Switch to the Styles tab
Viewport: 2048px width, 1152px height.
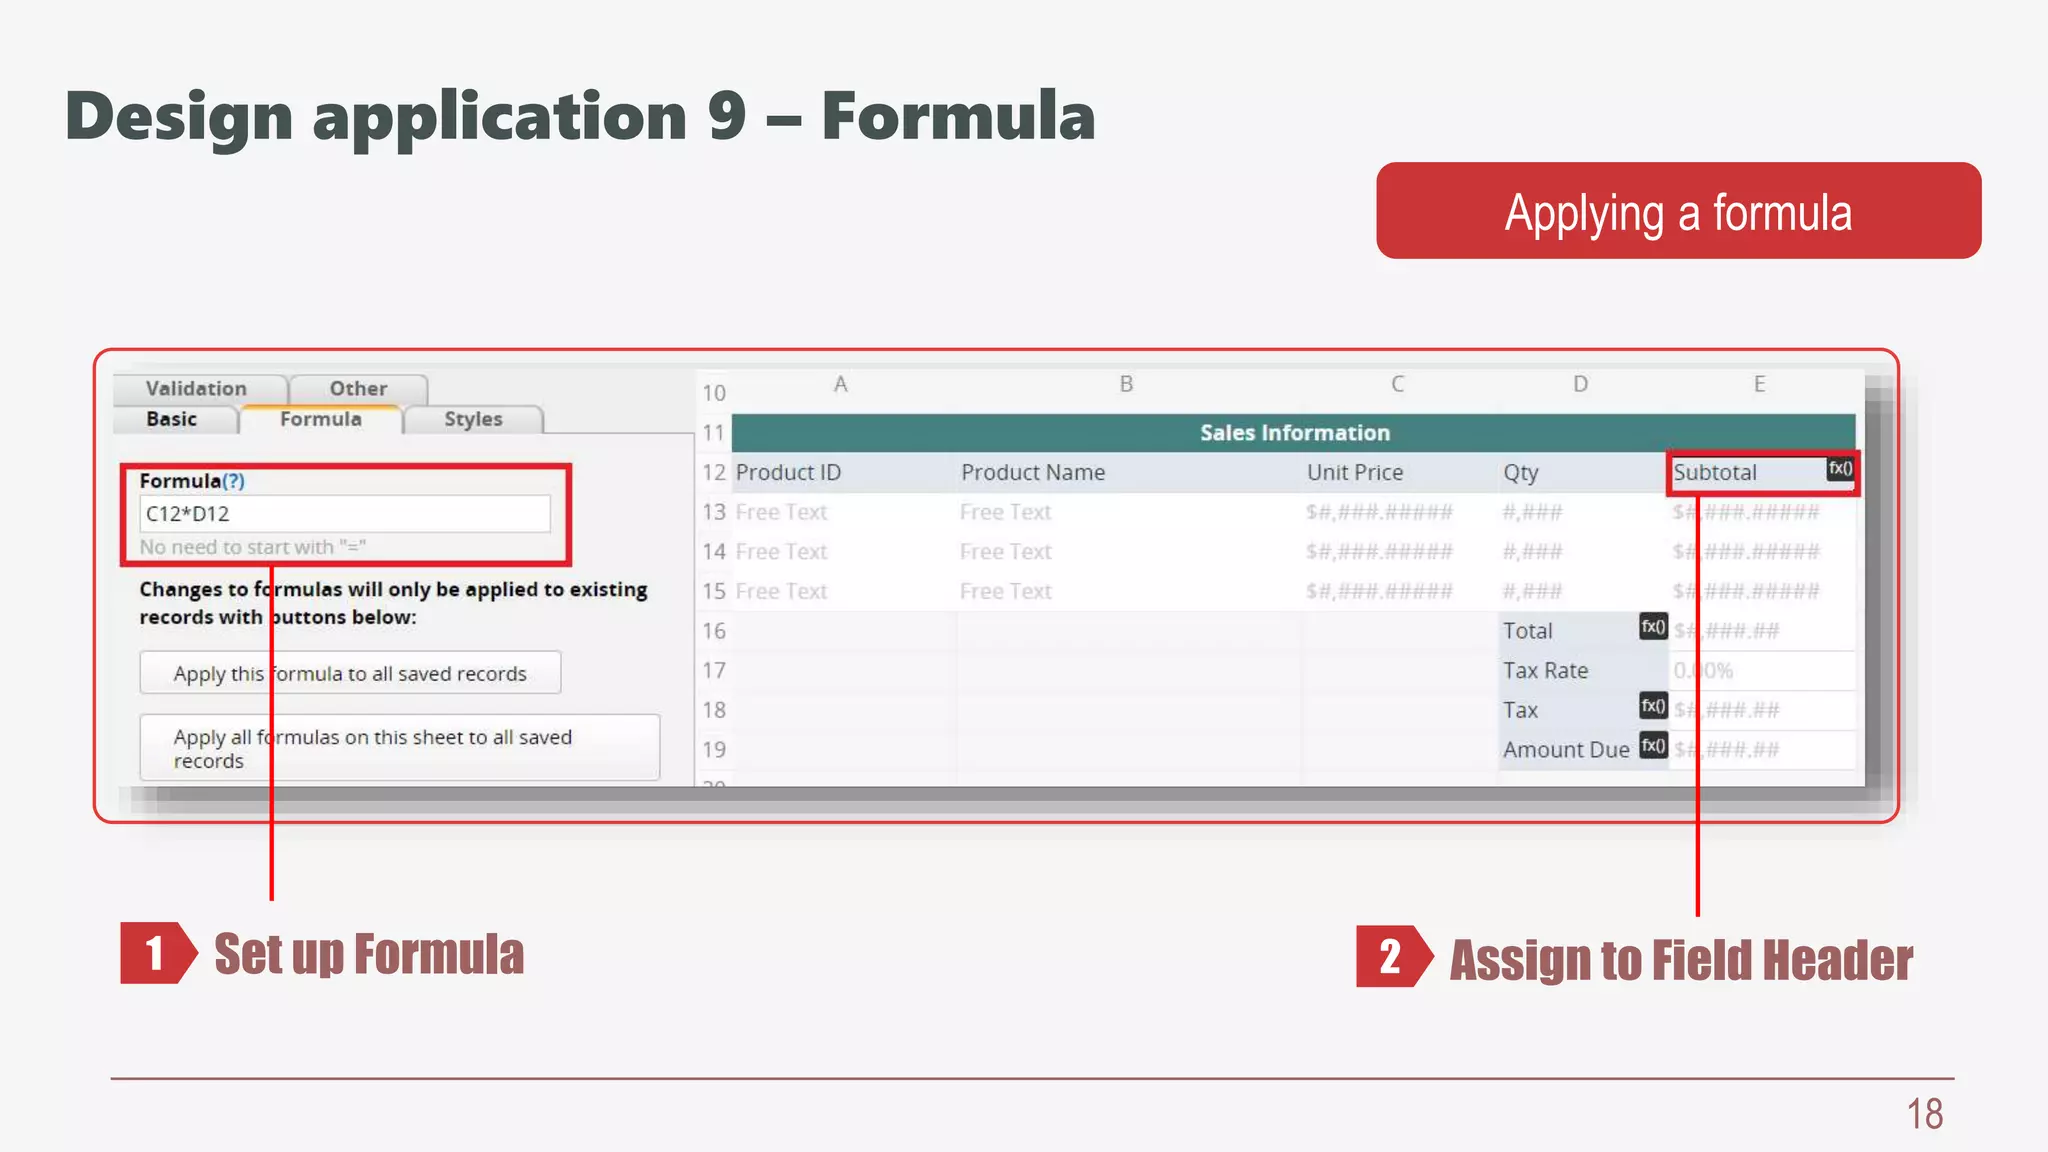(474, 419)
